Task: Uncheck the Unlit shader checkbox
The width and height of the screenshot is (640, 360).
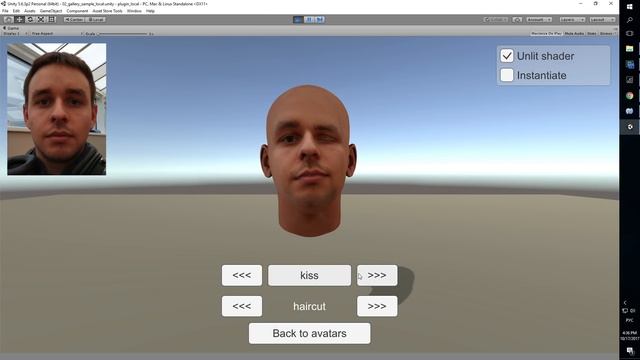Action: pyautogui.click(x=507, y=56)
